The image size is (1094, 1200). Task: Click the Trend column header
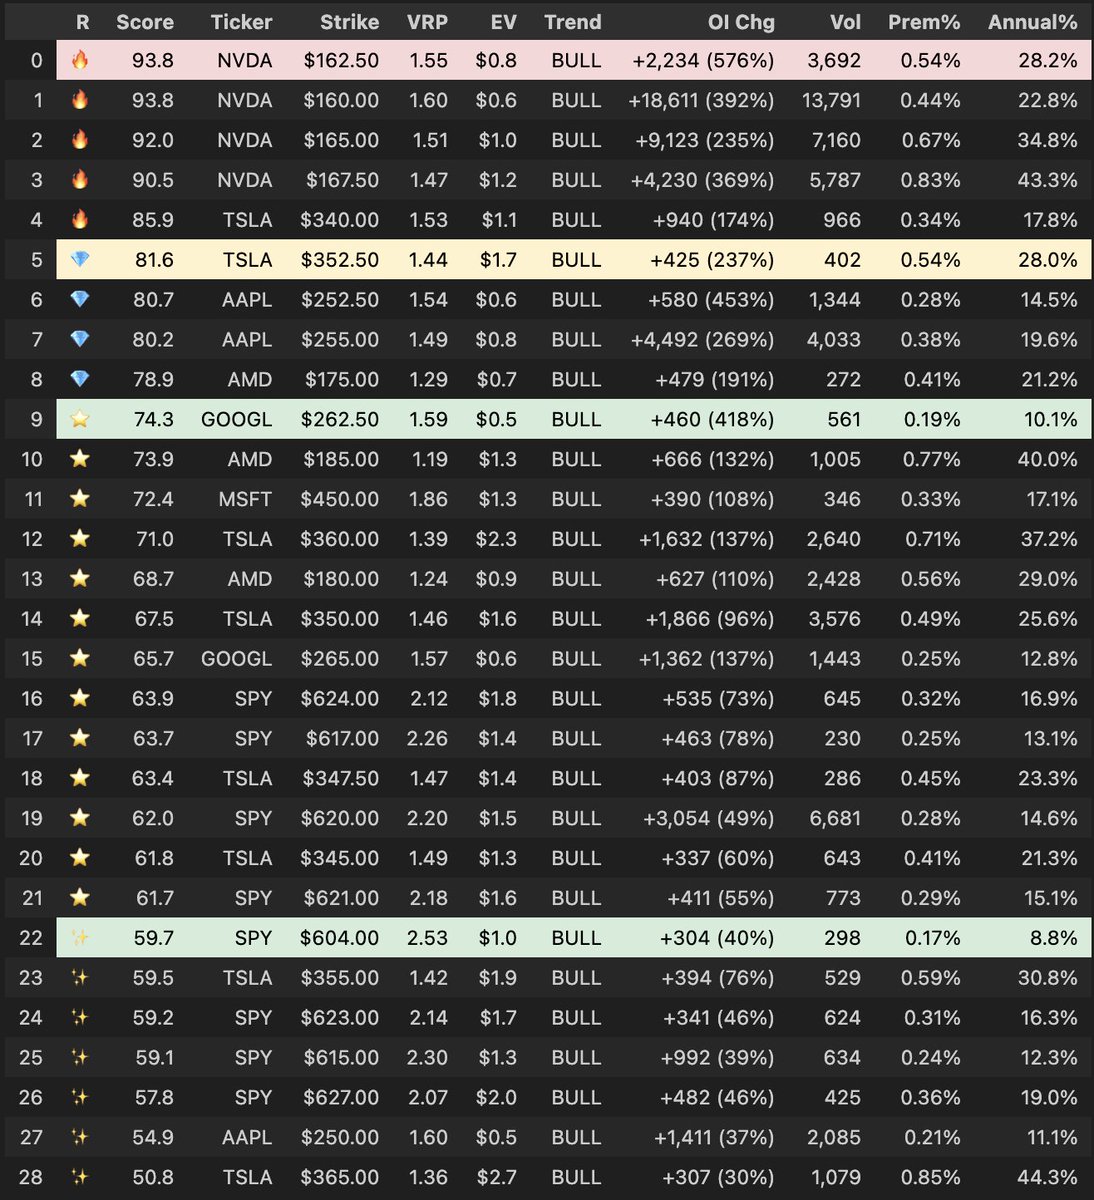[576, 22]
